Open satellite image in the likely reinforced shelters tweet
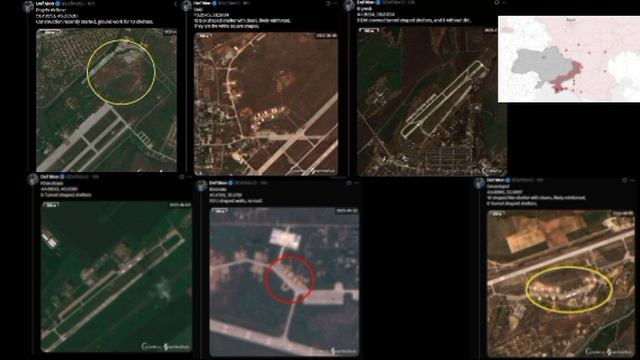 560,284
